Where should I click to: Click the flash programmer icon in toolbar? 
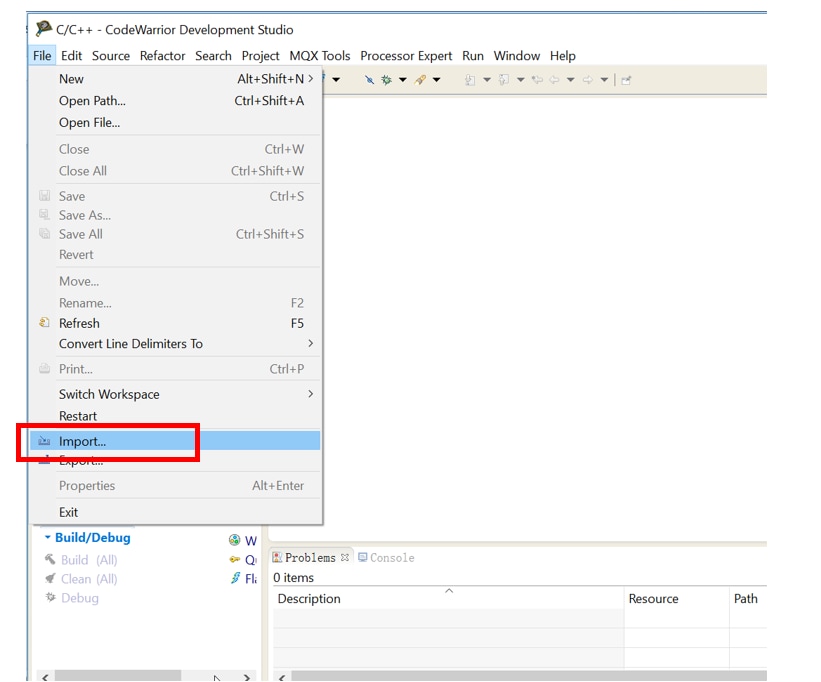point(421,80)
